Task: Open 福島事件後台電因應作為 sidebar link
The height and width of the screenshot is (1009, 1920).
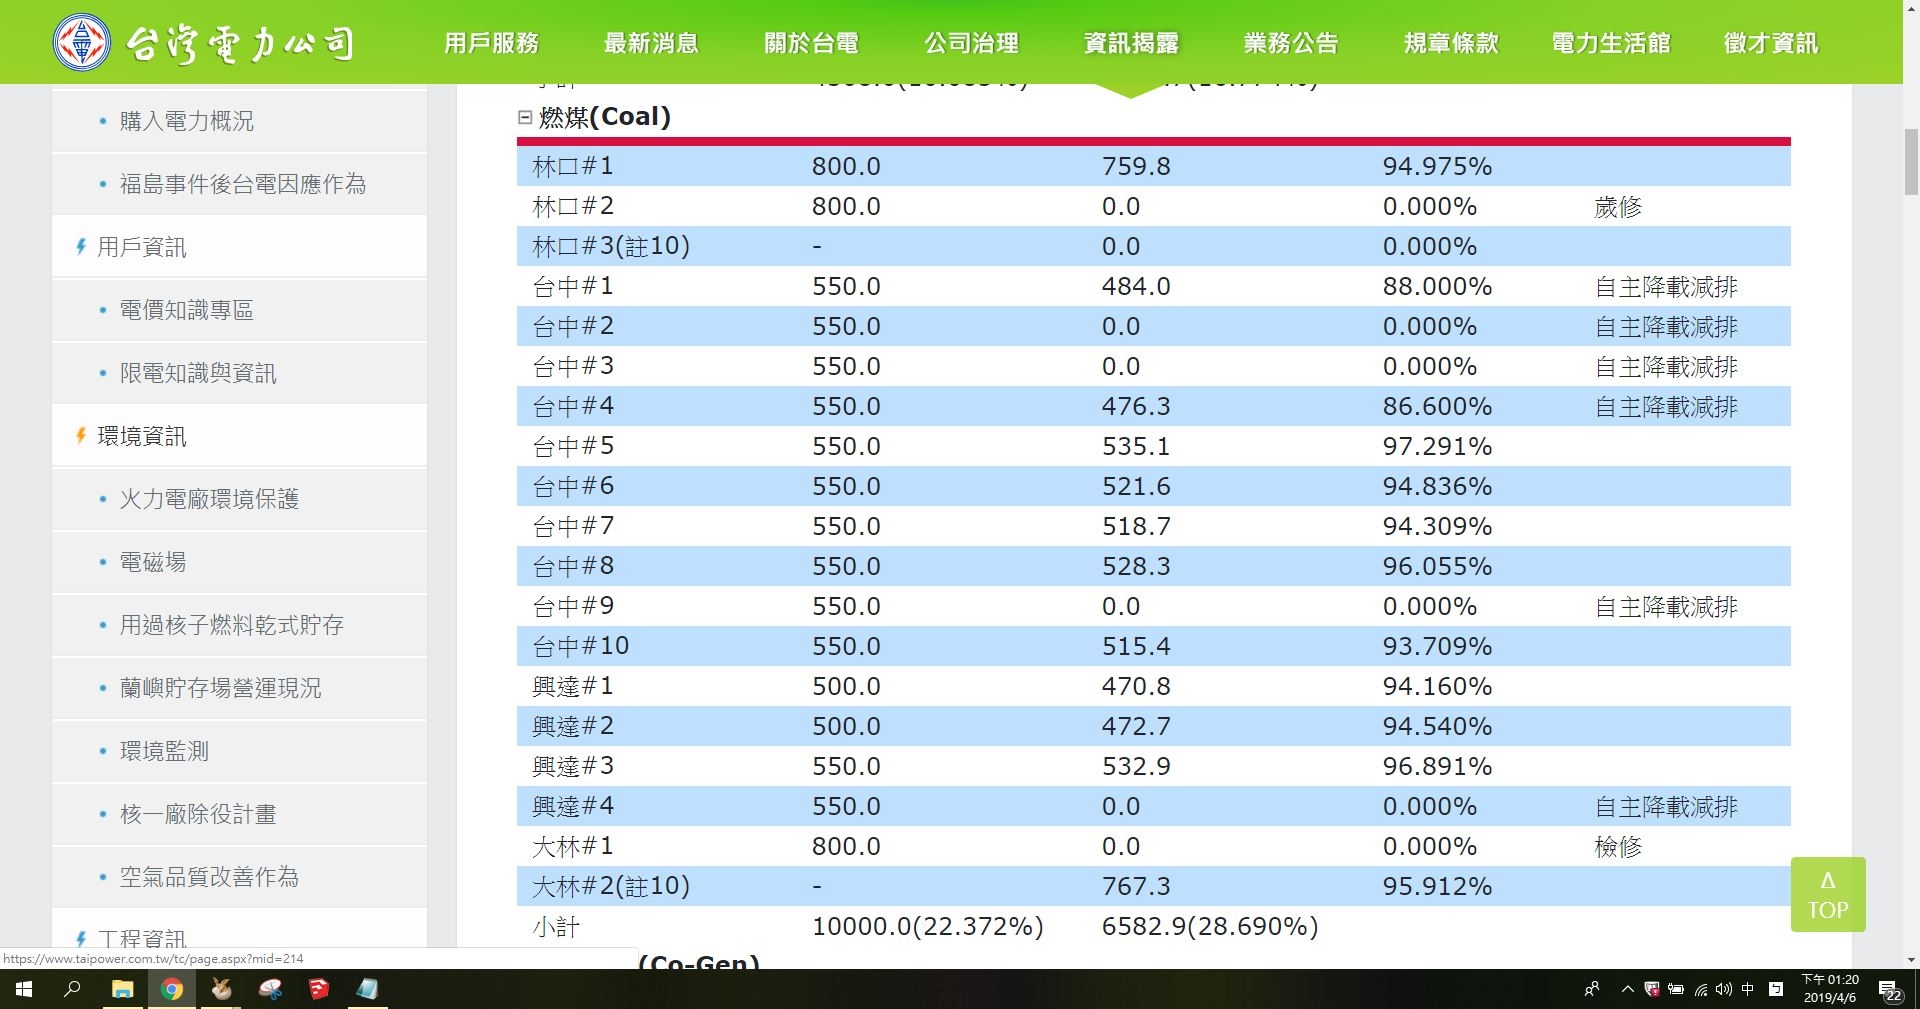Action: [242, 184]
